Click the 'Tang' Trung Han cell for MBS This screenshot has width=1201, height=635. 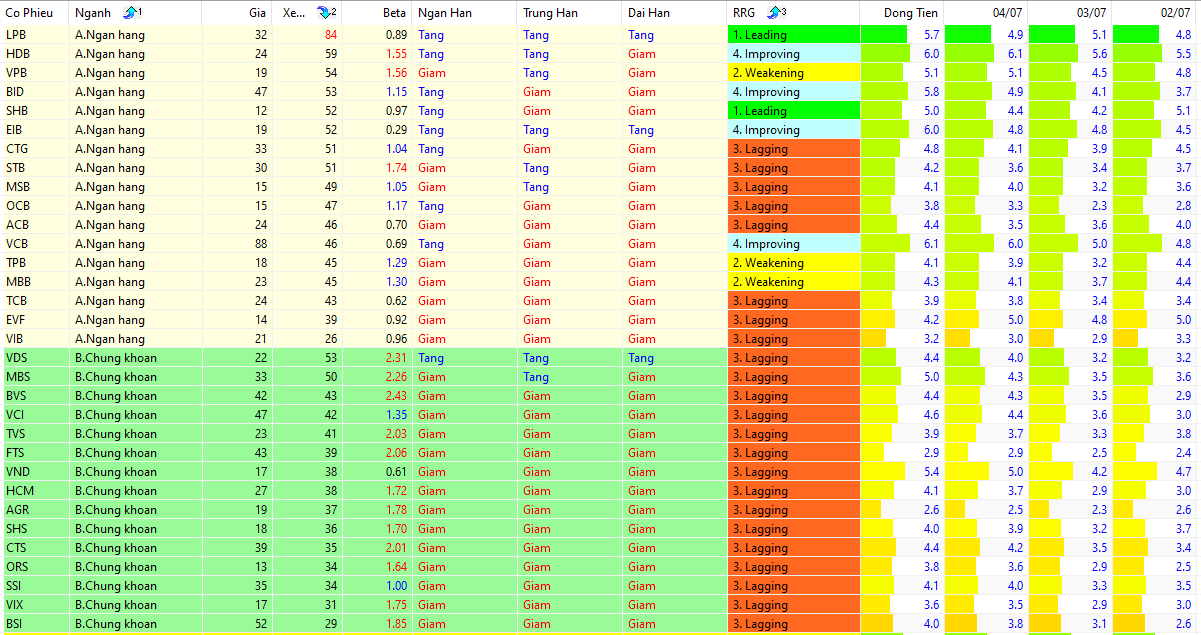tap(569, 377)
